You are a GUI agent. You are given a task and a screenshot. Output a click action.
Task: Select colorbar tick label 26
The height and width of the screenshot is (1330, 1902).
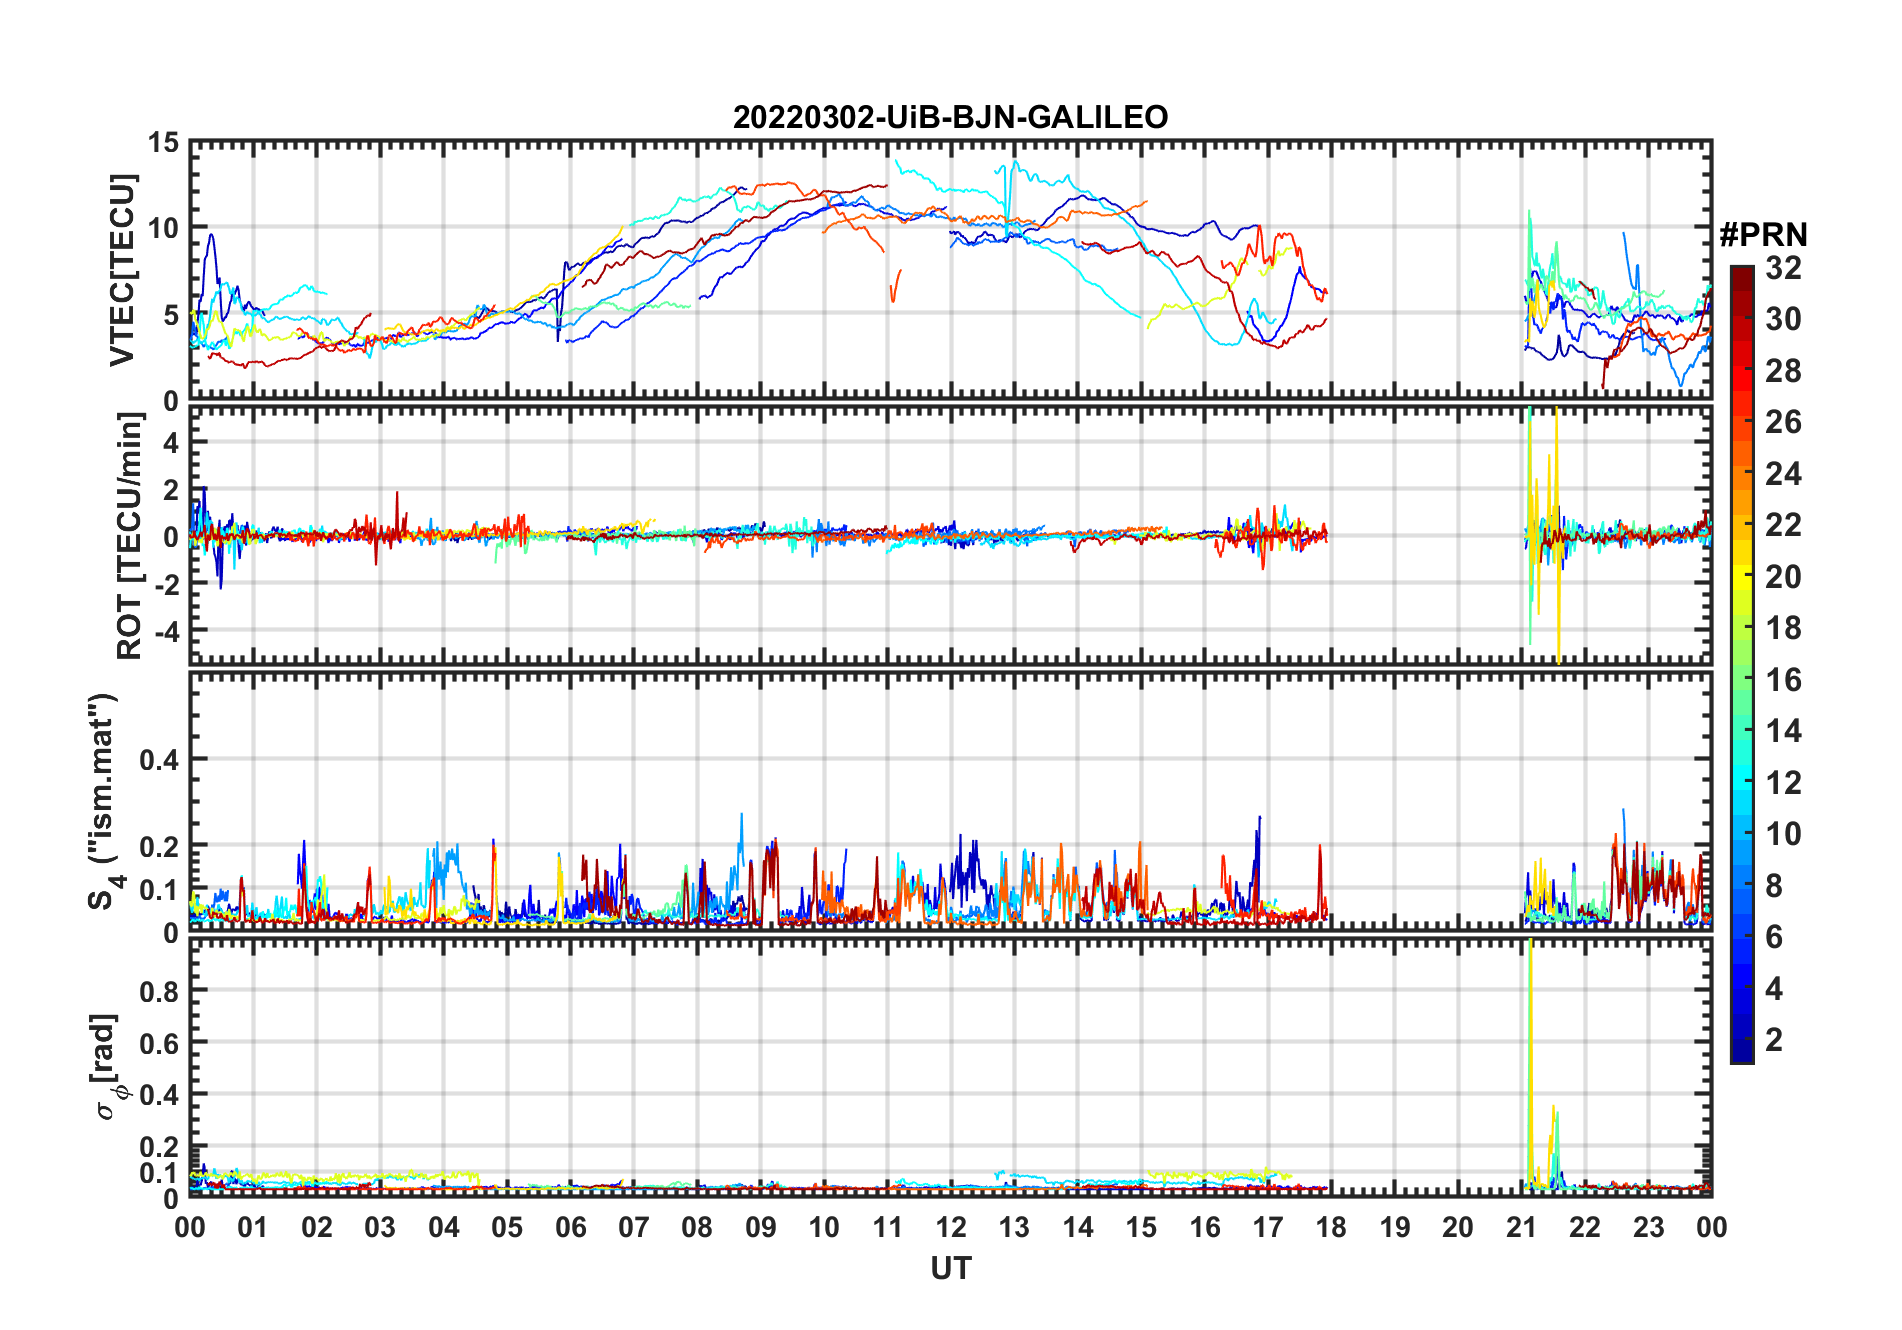1783,421
